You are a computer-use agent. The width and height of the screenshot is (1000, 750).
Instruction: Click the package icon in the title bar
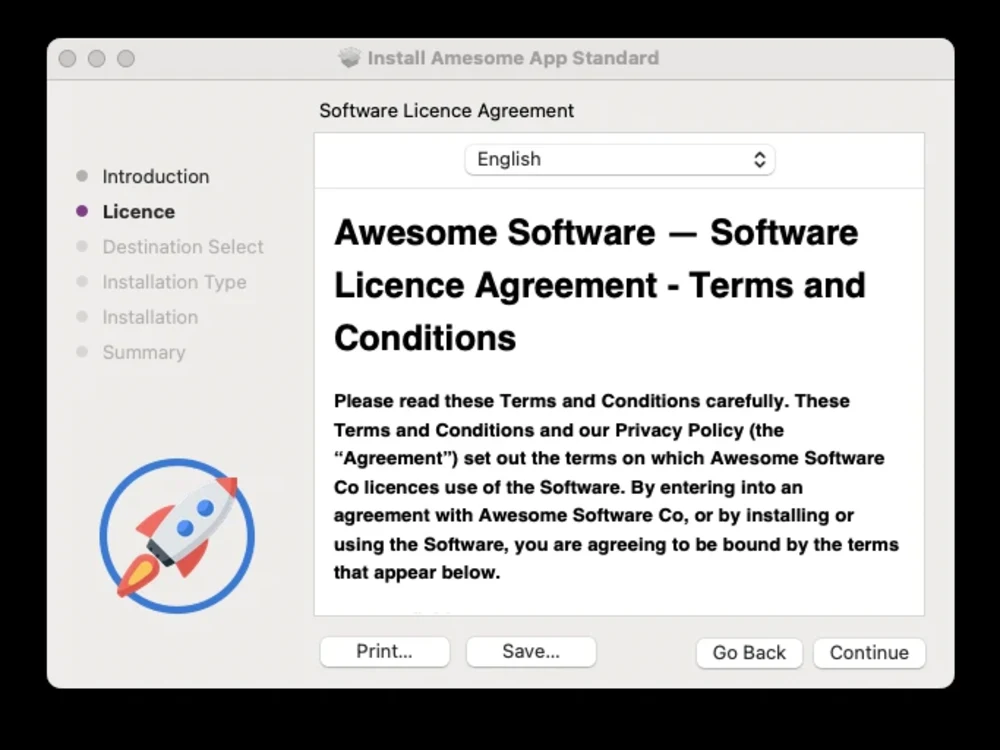pyautogui.click(x=349, y=58)
